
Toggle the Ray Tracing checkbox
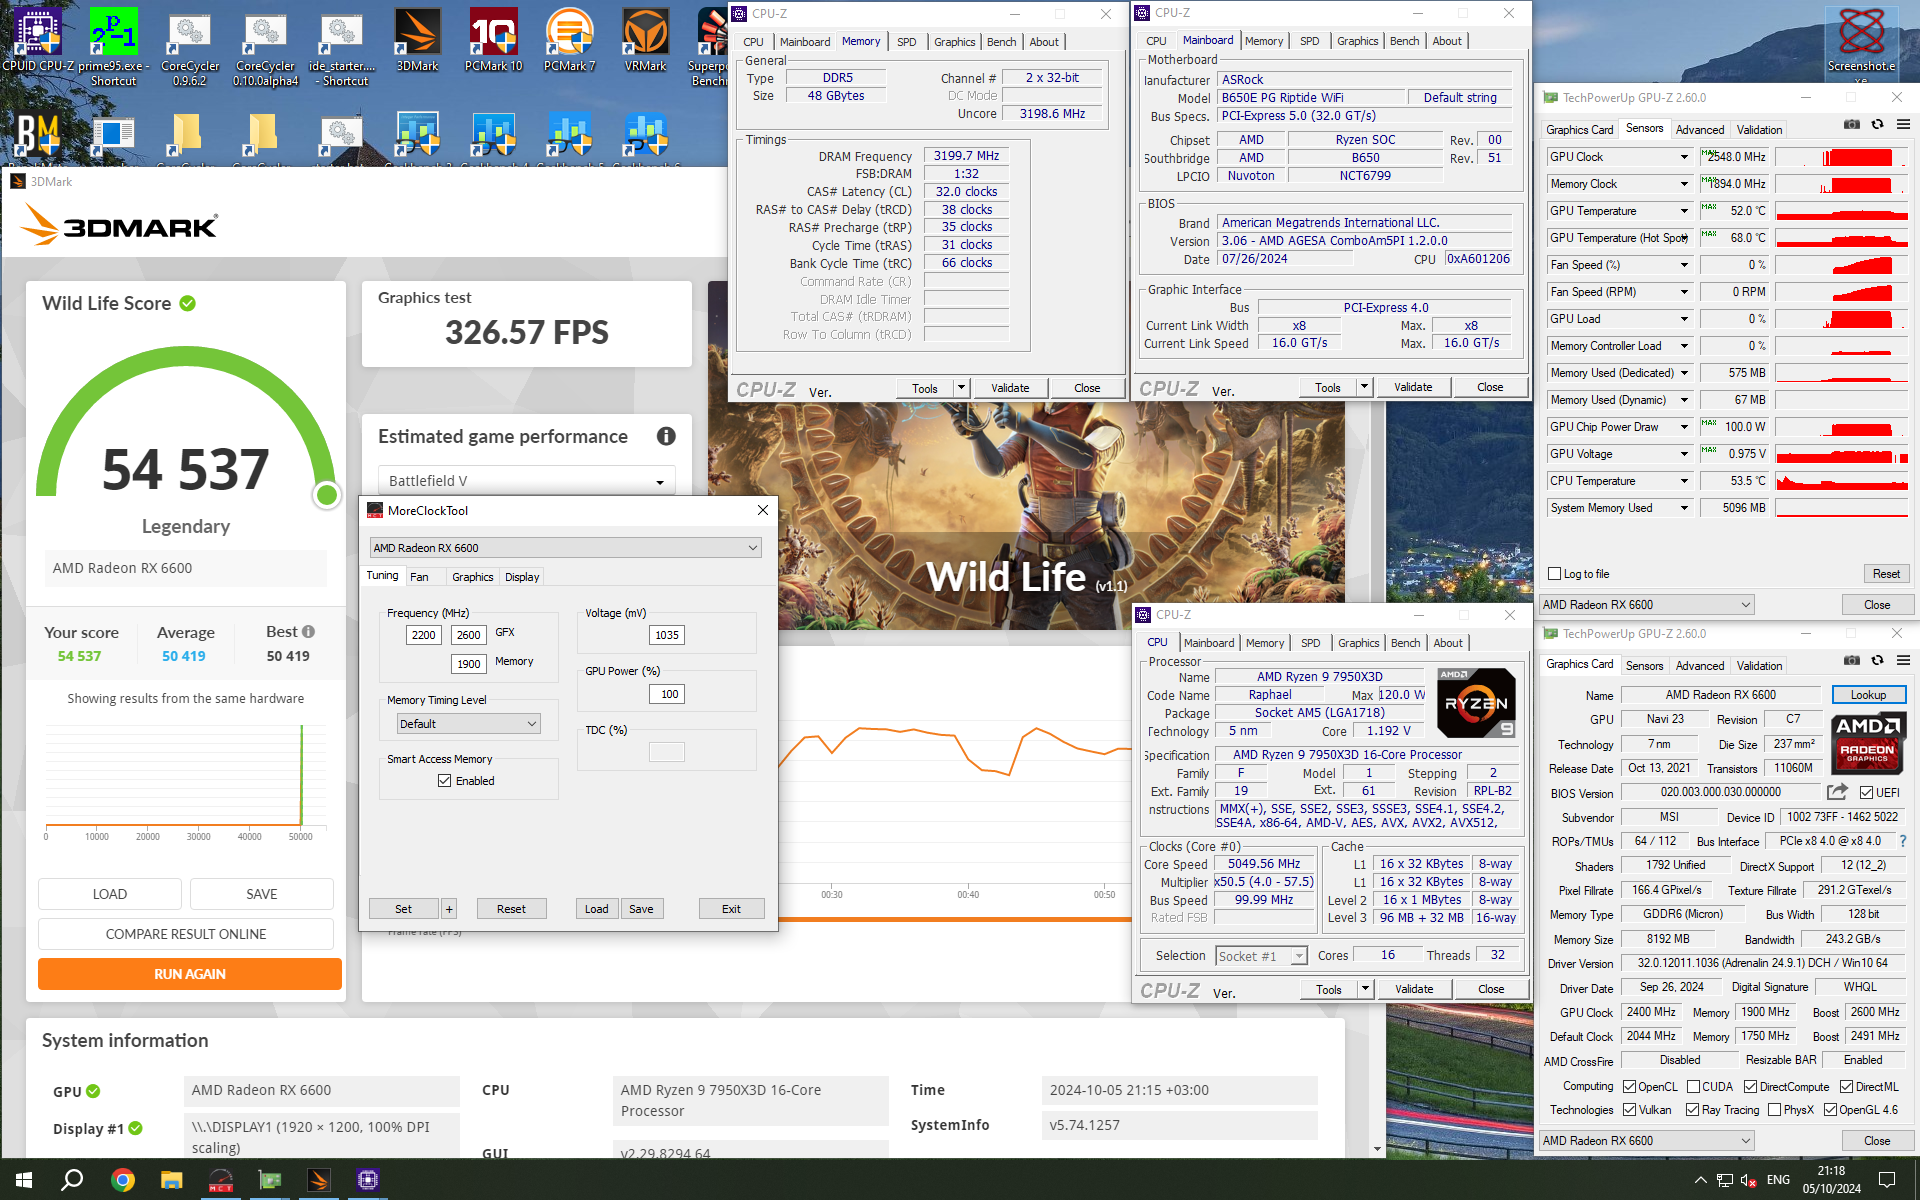click(x=1692, y=1110)
